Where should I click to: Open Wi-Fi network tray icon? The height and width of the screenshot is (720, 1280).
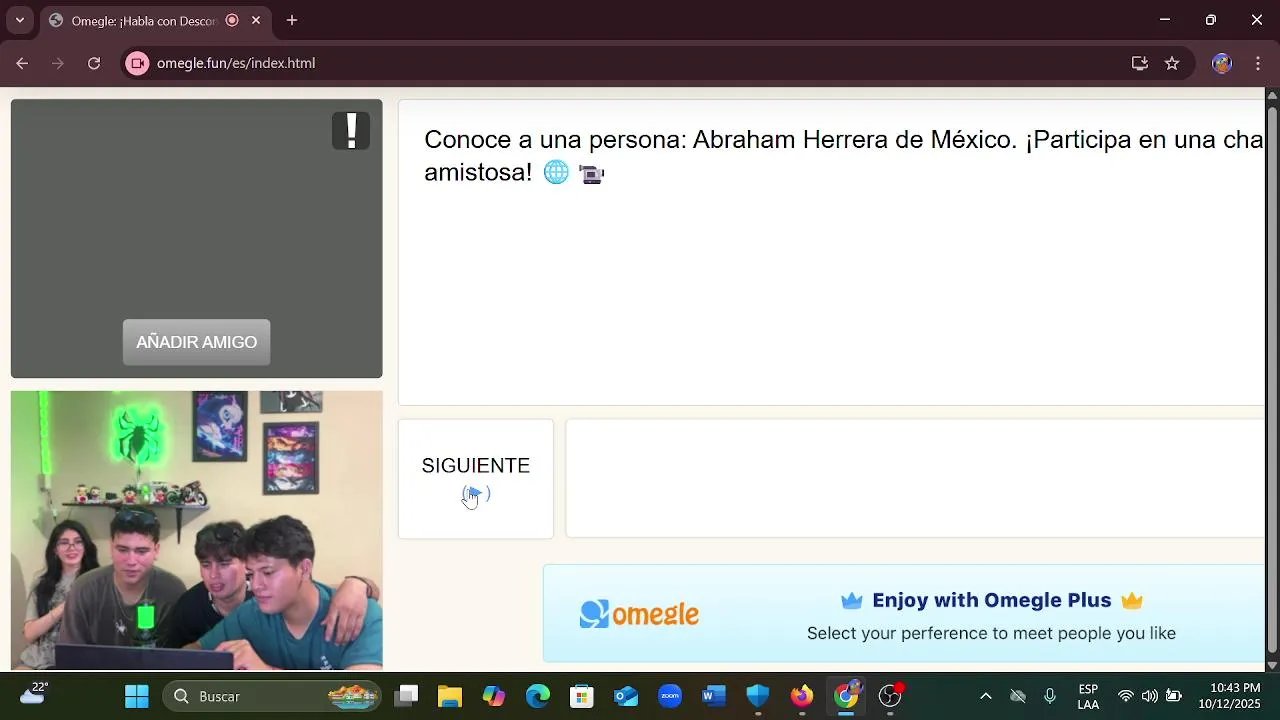1126,696
